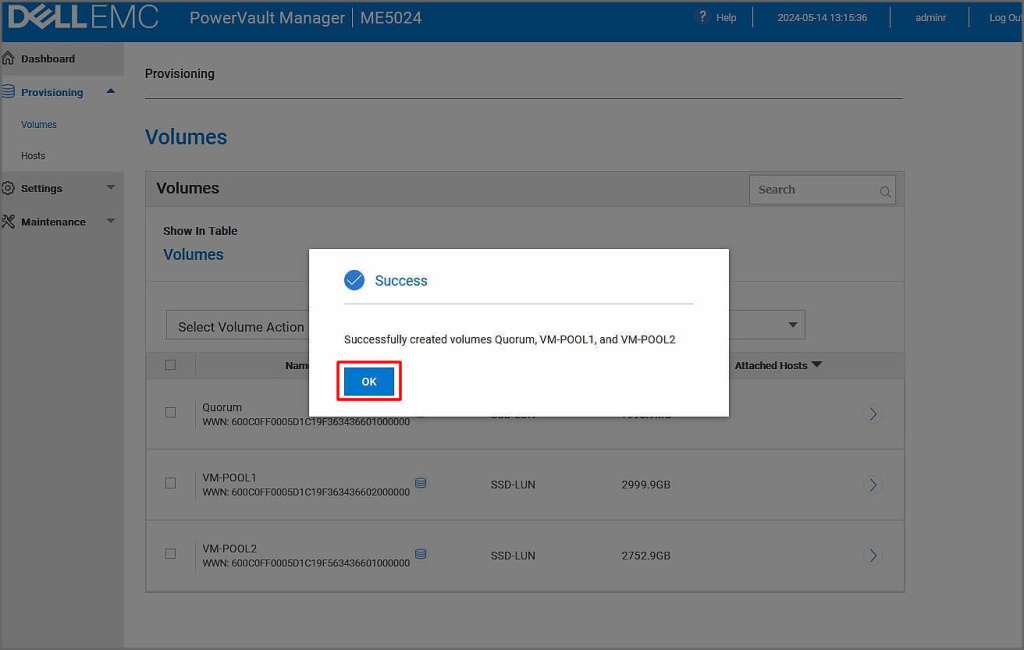The width and height of the screenshot is (1024, 650).
Task: Click the OK button in Success dialog
Action: [369, 382]
